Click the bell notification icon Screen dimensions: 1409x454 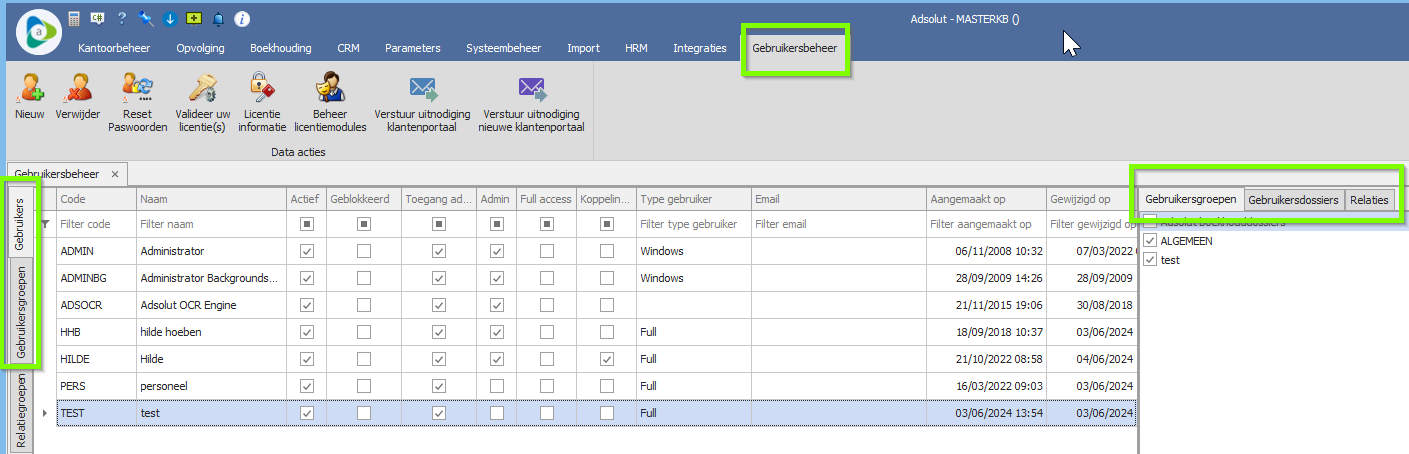point(218,19)
